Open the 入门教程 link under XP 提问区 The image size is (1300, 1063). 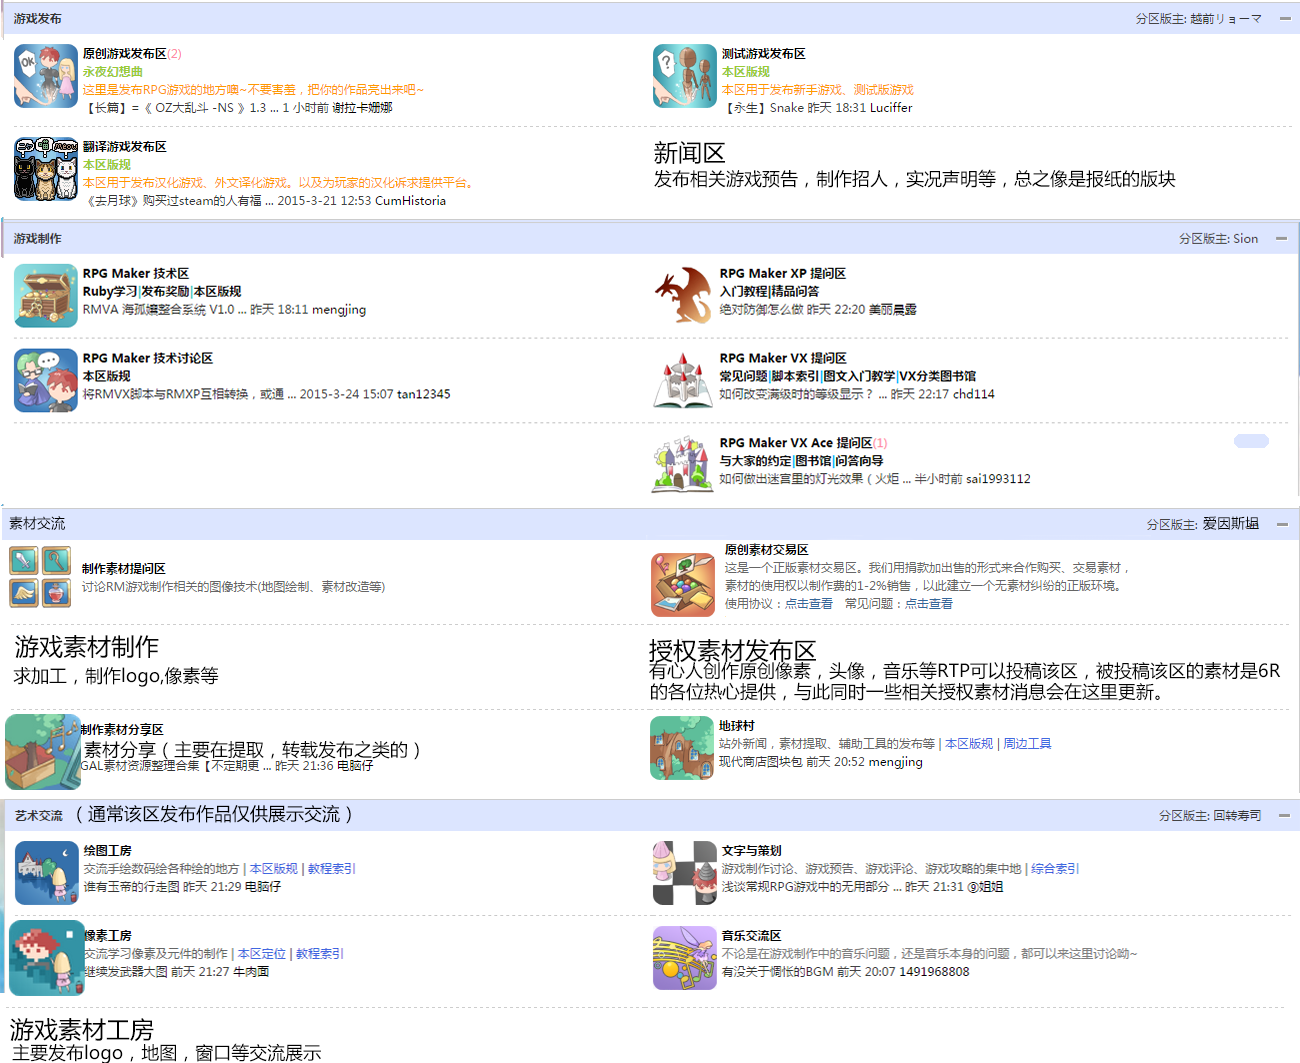(x=743, y=291)
